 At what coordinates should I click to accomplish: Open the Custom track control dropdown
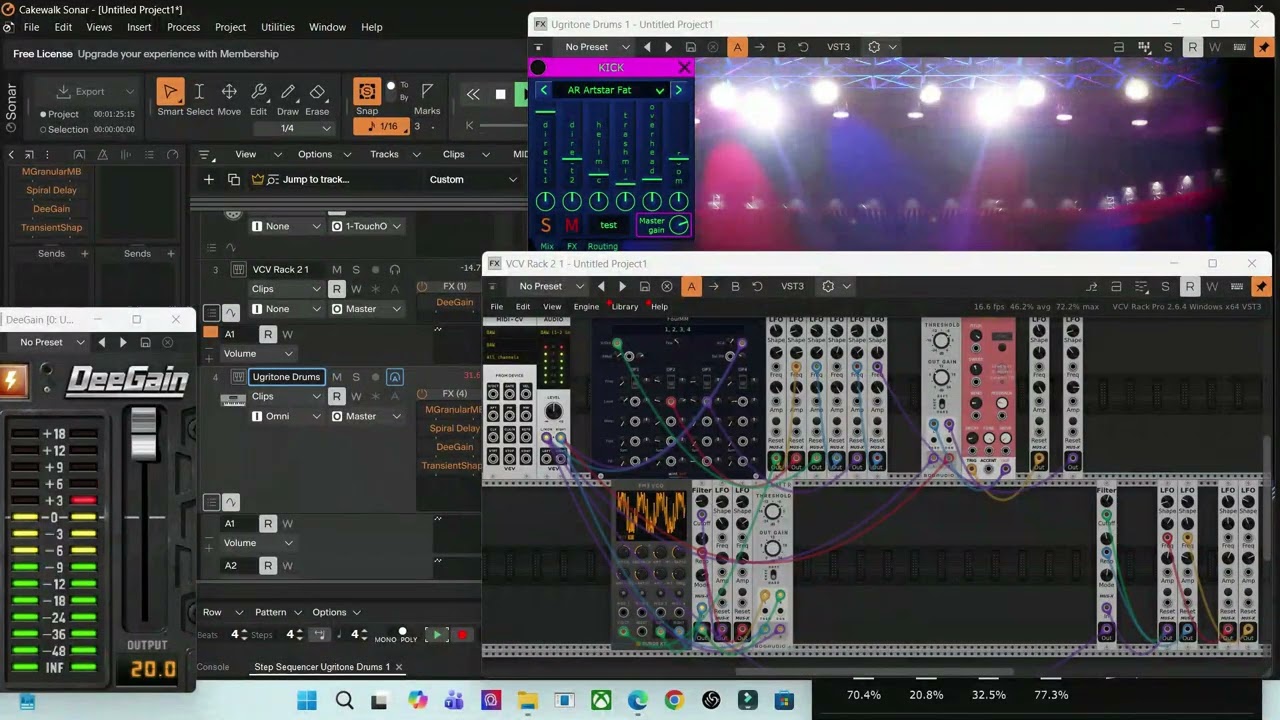[472, 180]
